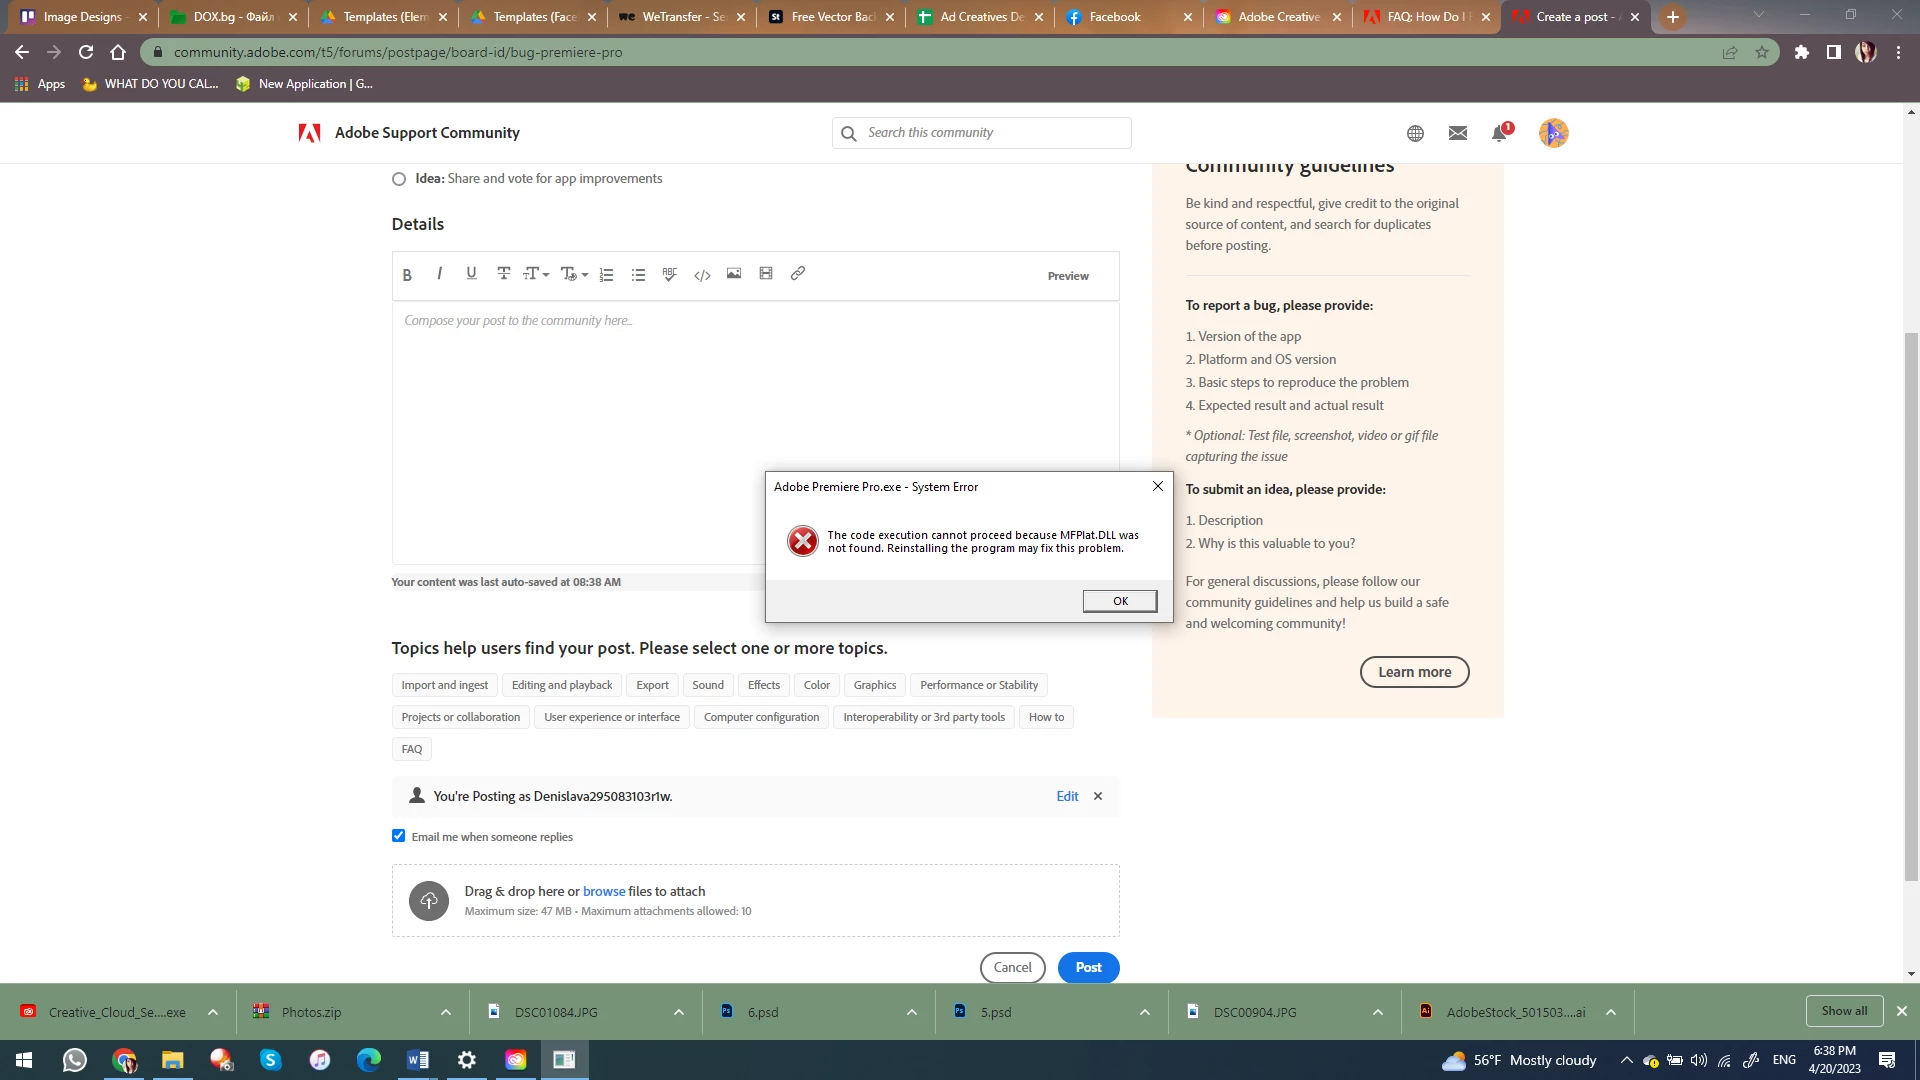Insert video into post

click(x=766, y=274)
